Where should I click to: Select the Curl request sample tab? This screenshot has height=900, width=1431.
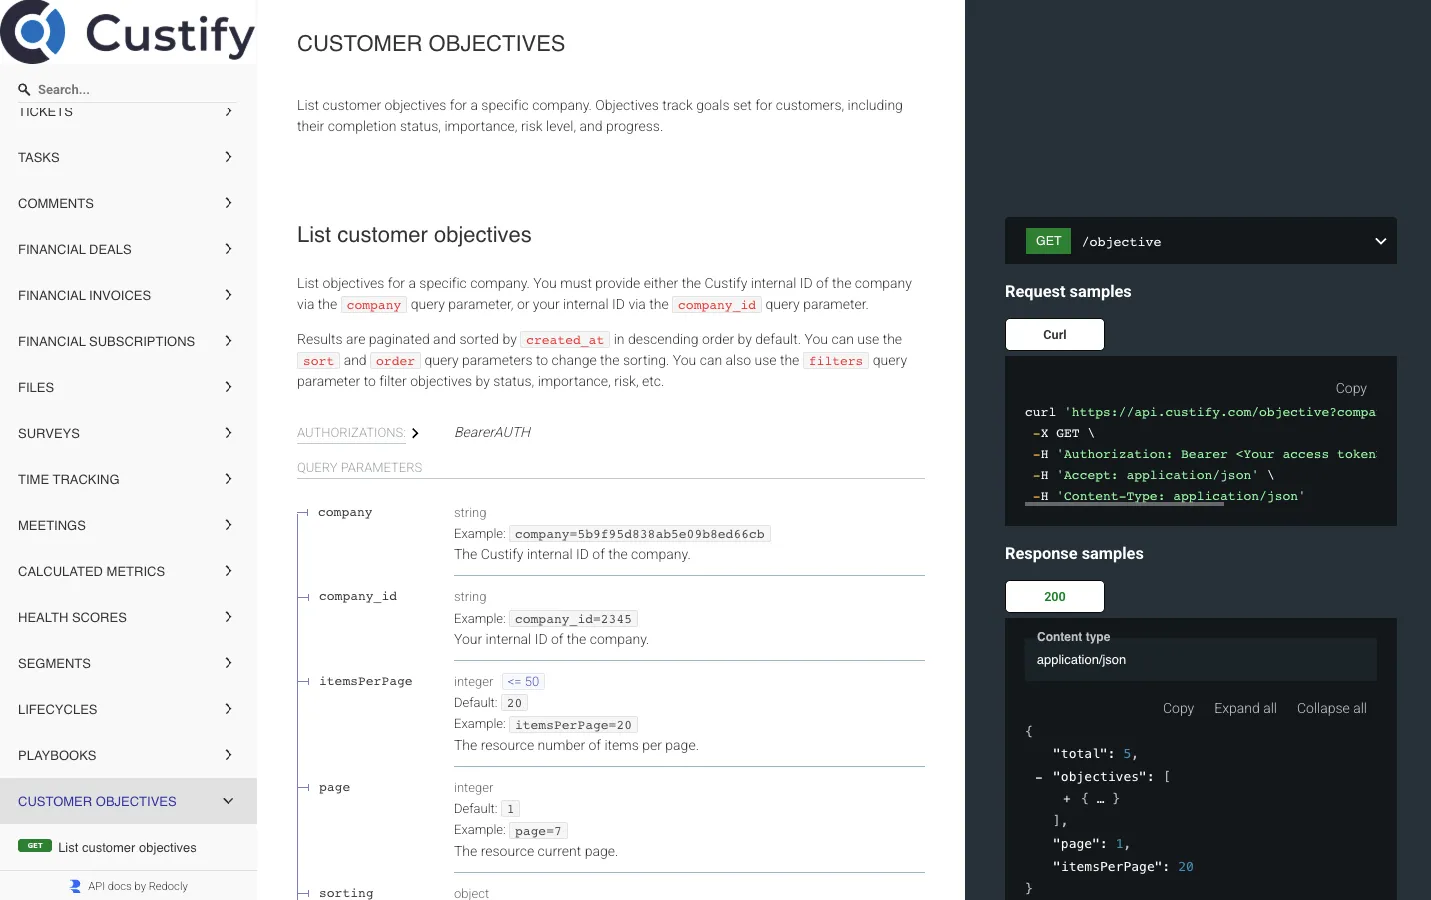click(x=1055, y=335)
